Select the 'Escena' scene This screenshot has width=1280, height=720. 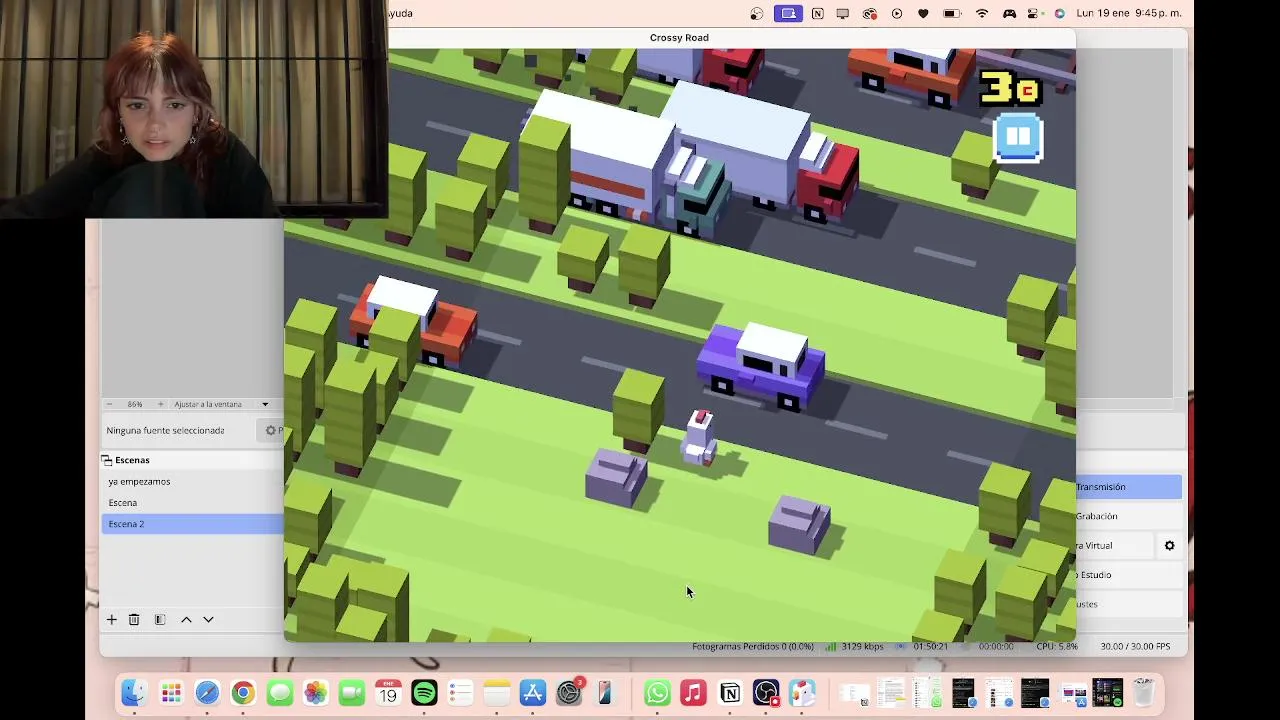[123, 502]
